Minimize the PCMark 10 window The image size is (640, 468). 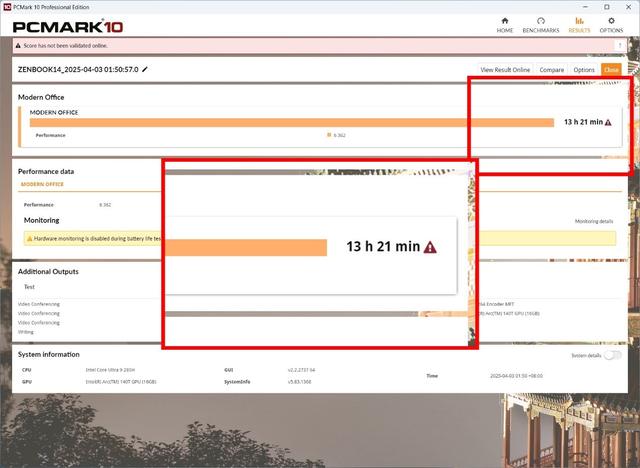tap(586, 7)
